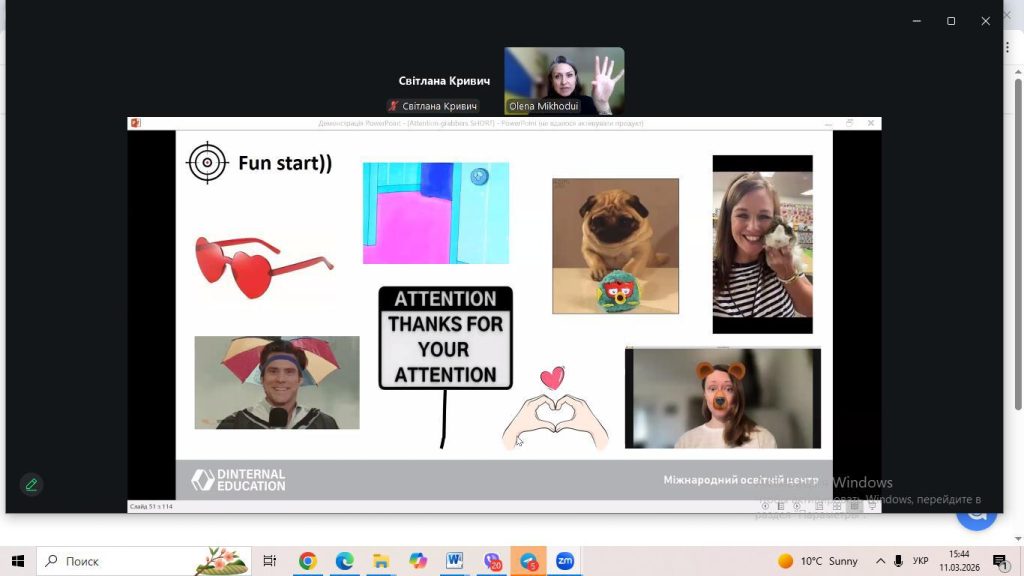The image size is (1024, 576).
Task: Open Zoom from the taskbar
Action: [x=565, y=561]
